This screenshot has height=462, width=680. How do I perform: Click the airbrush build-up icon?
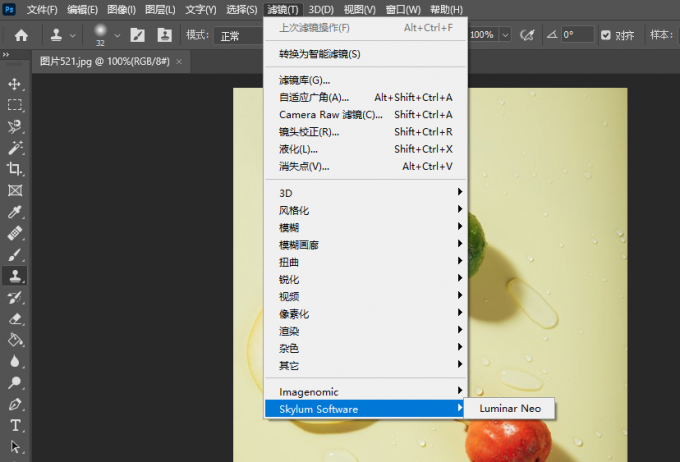click(527, 35)
